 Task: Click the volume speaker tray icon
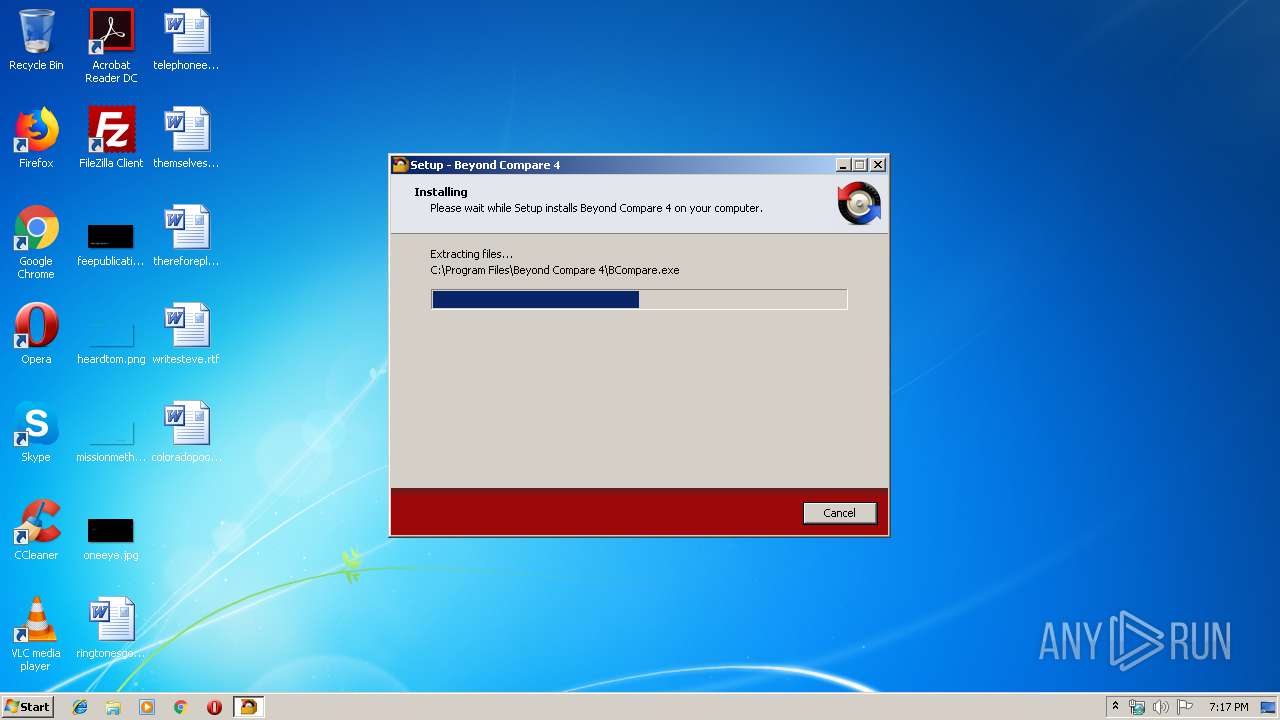pyautogui.click(x=1161, y=707)
